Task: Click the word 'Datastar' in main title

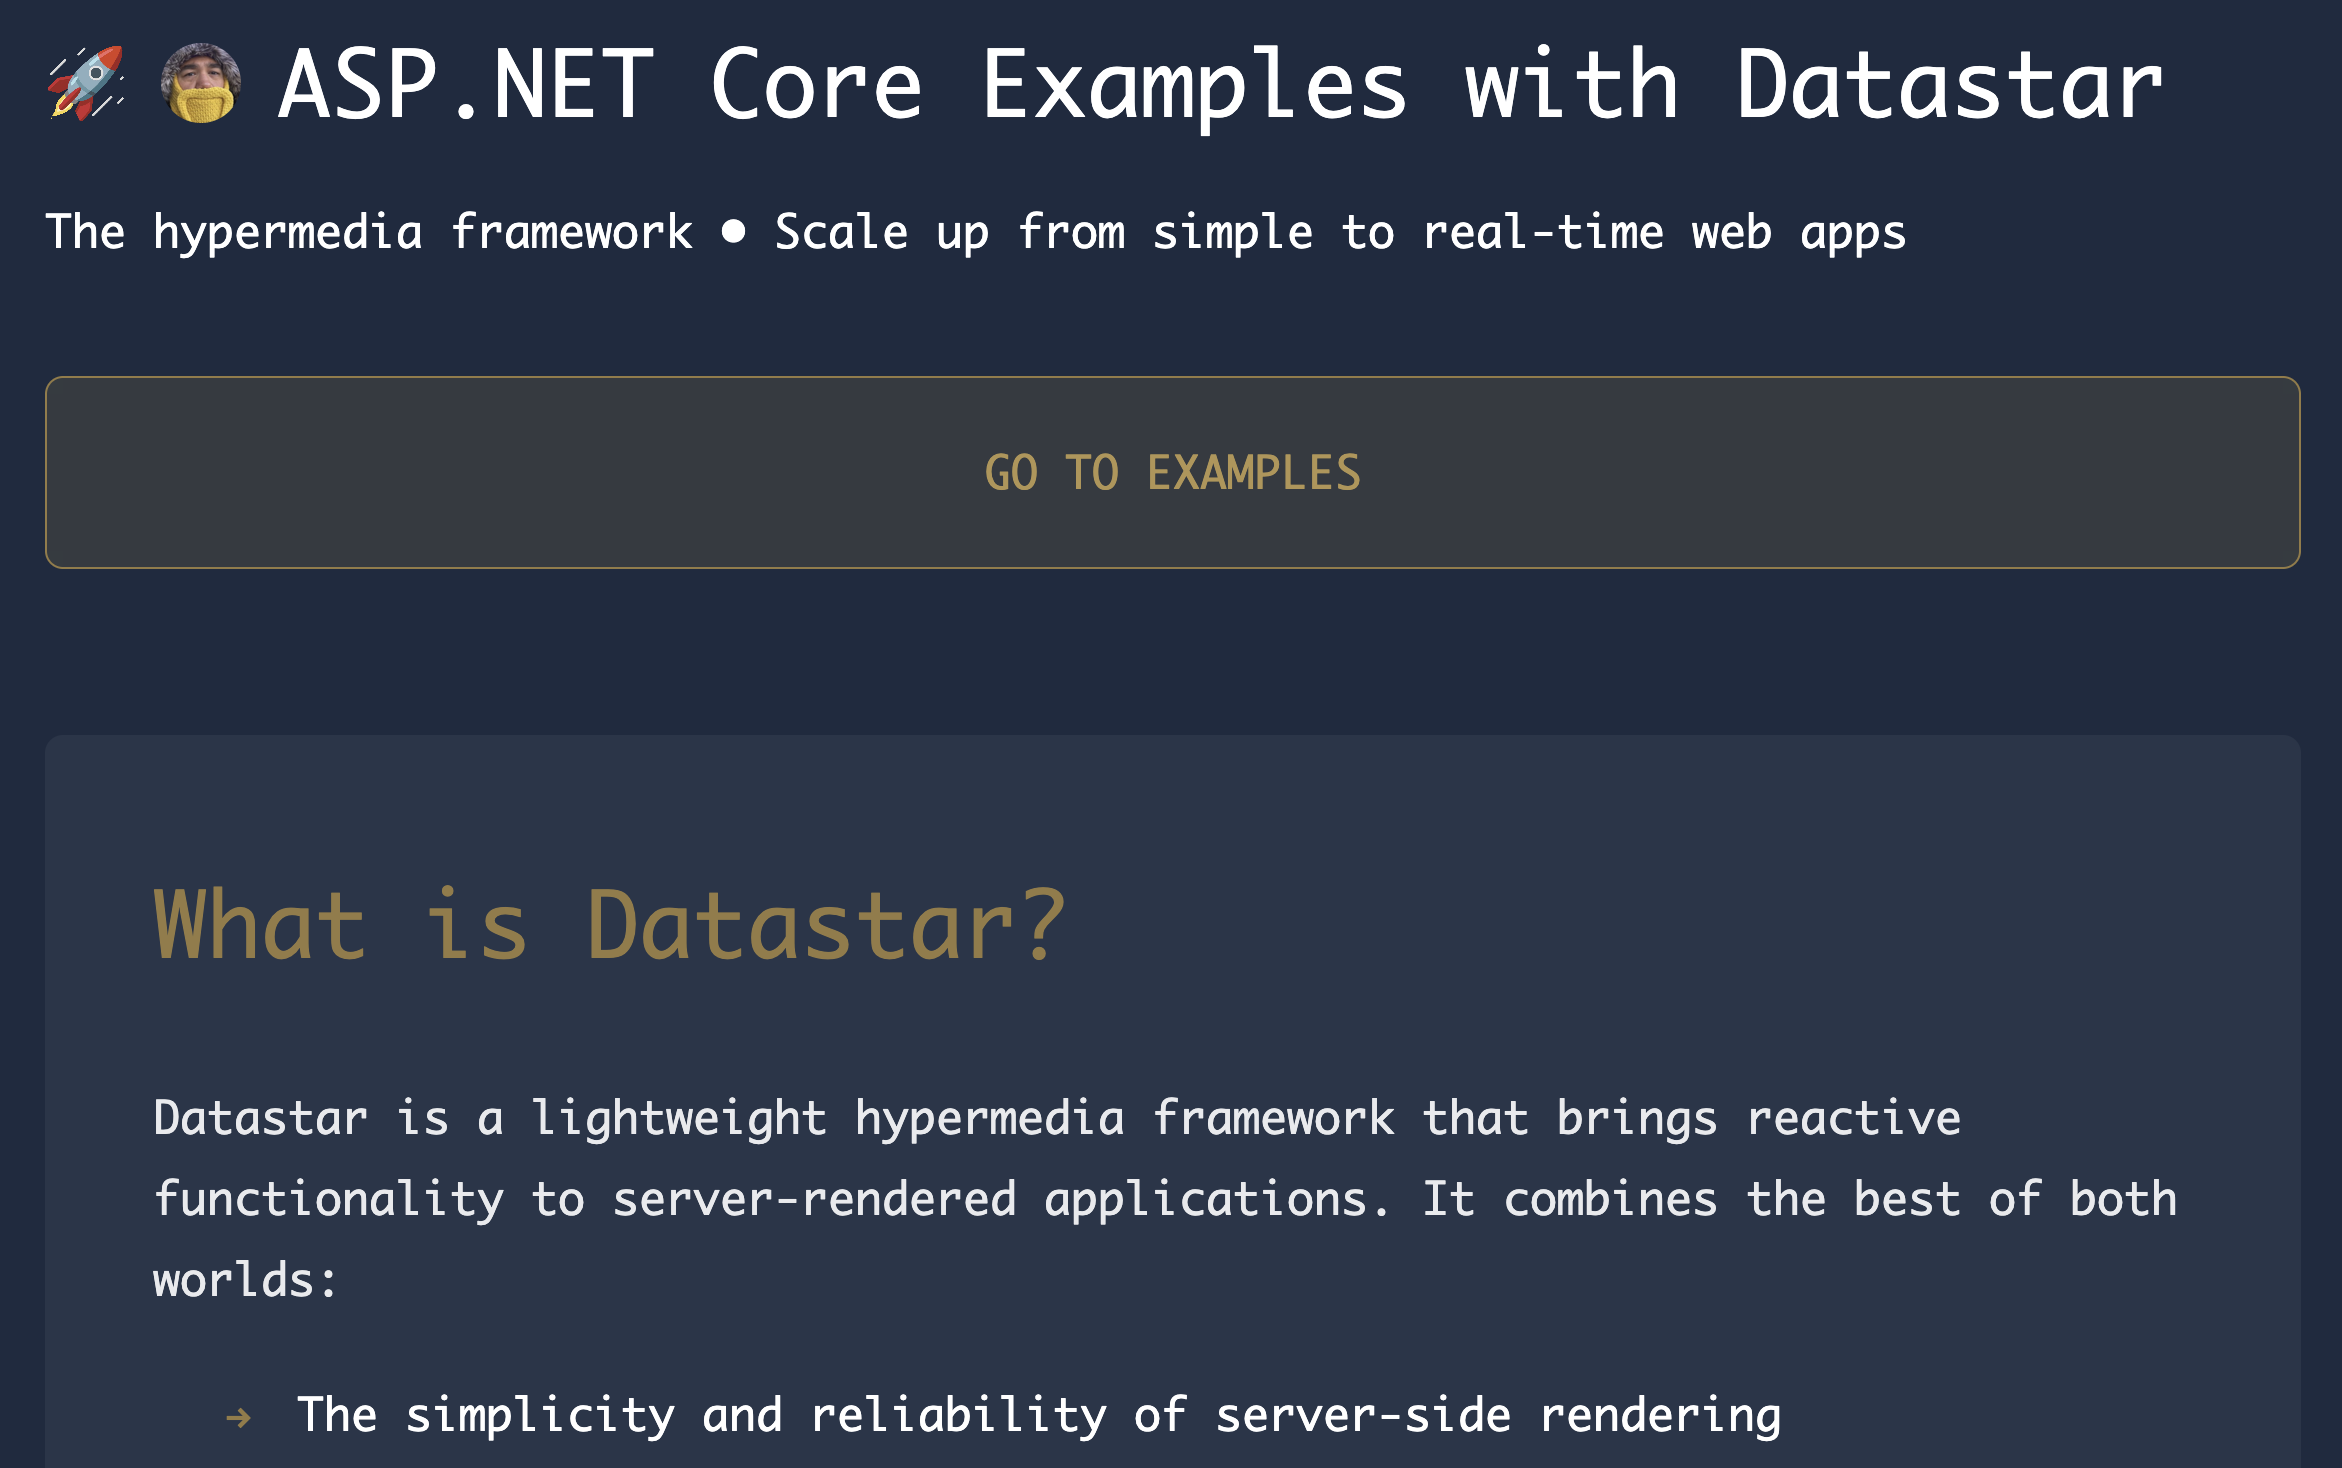Action: [x=1948, y=86]
